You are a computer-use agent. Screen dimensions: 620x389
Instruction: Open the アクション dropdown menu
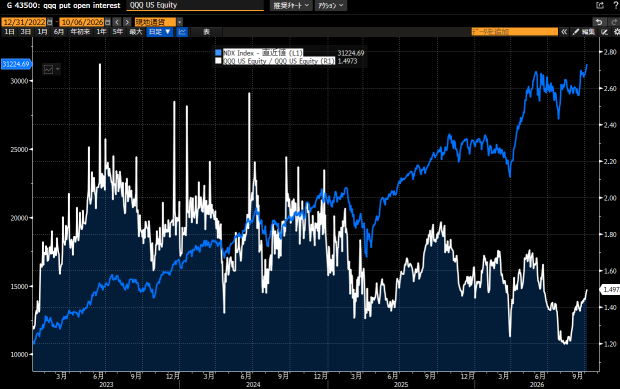pos(331,6)
